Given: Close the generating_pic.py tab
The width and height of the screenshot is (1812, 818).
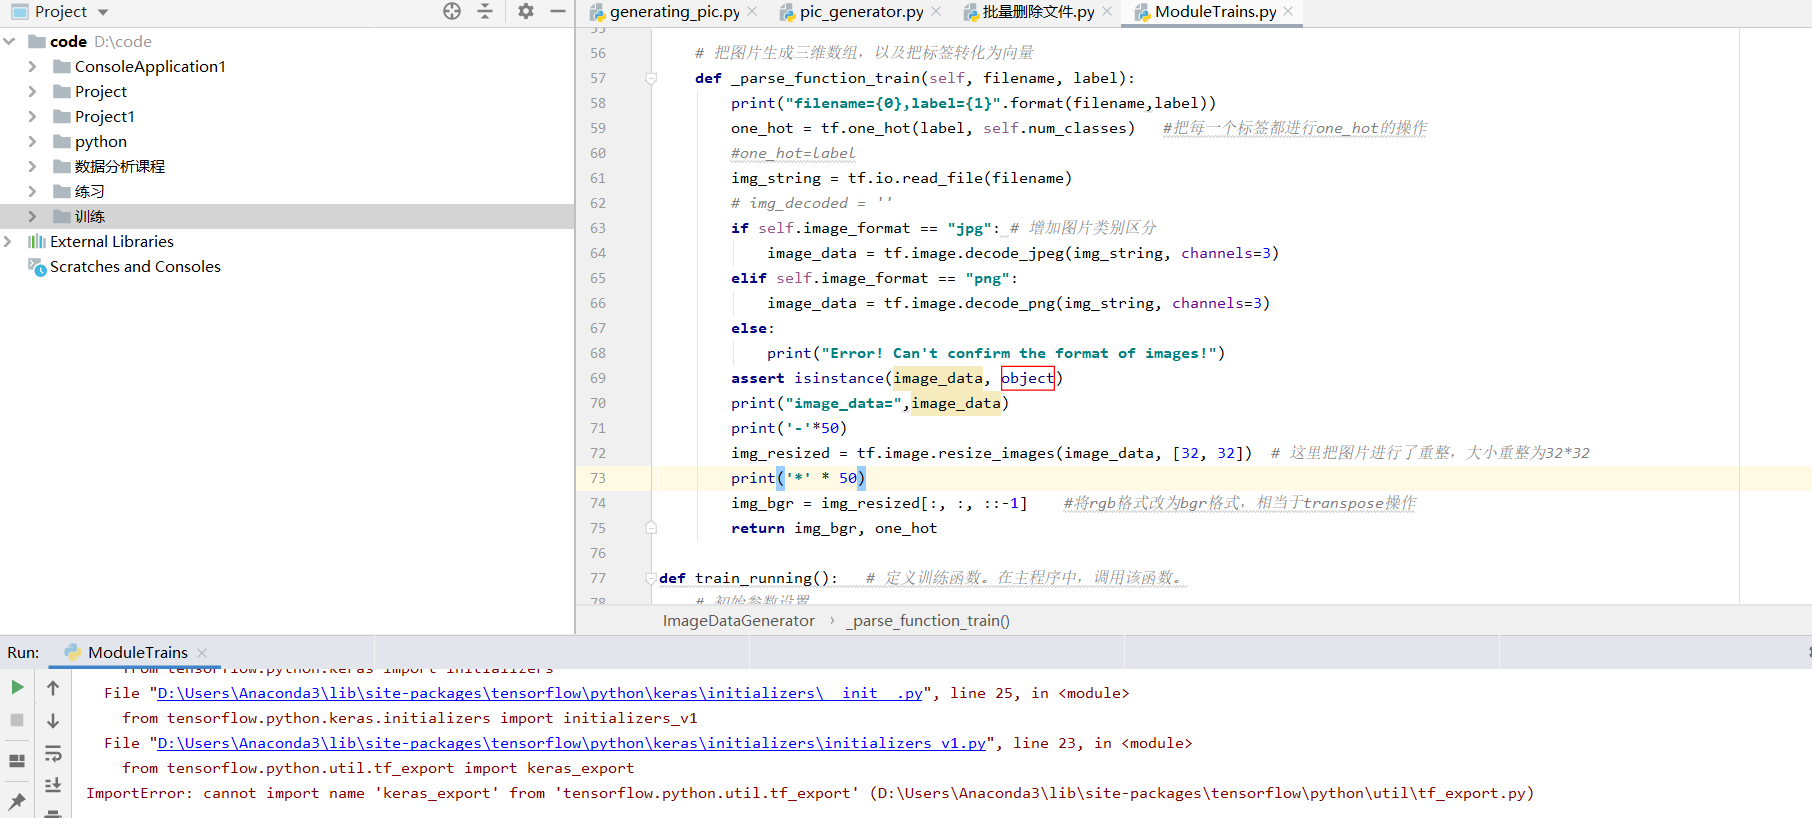Looking at the screenshot, I should pos(752,11).
